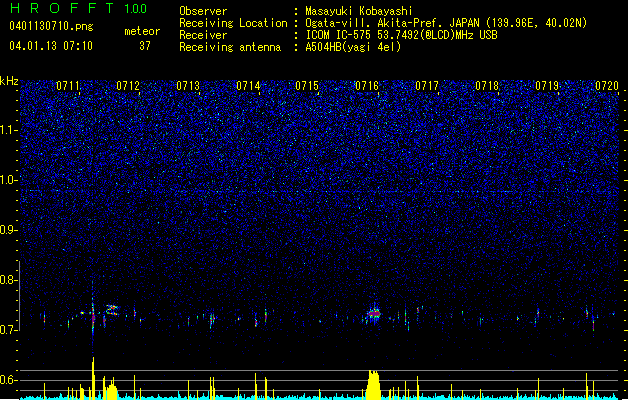Click the 1.1 frequency axis label

click(x=9, y=130)
